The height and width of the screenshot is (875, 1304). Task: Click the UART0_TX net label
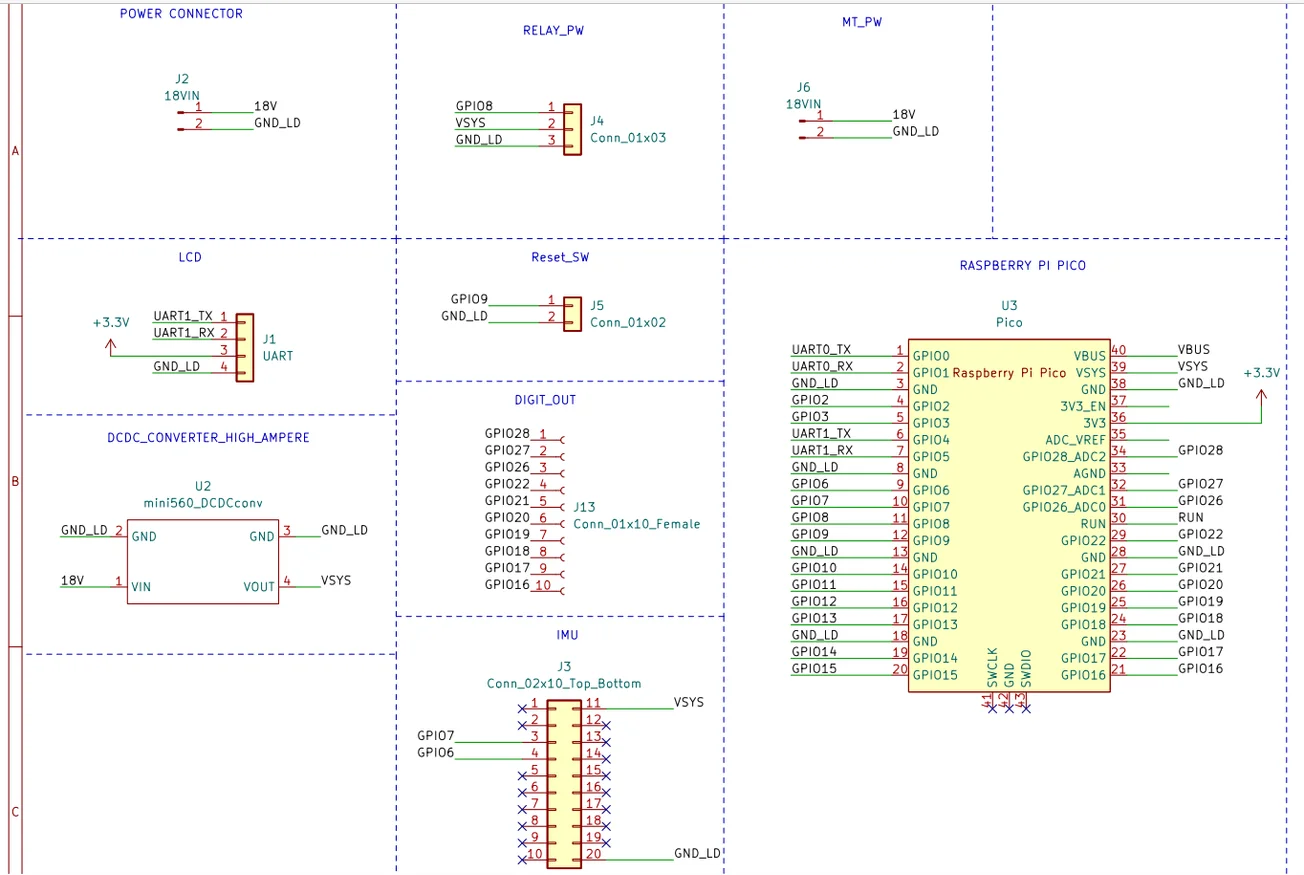click(821, 349)
